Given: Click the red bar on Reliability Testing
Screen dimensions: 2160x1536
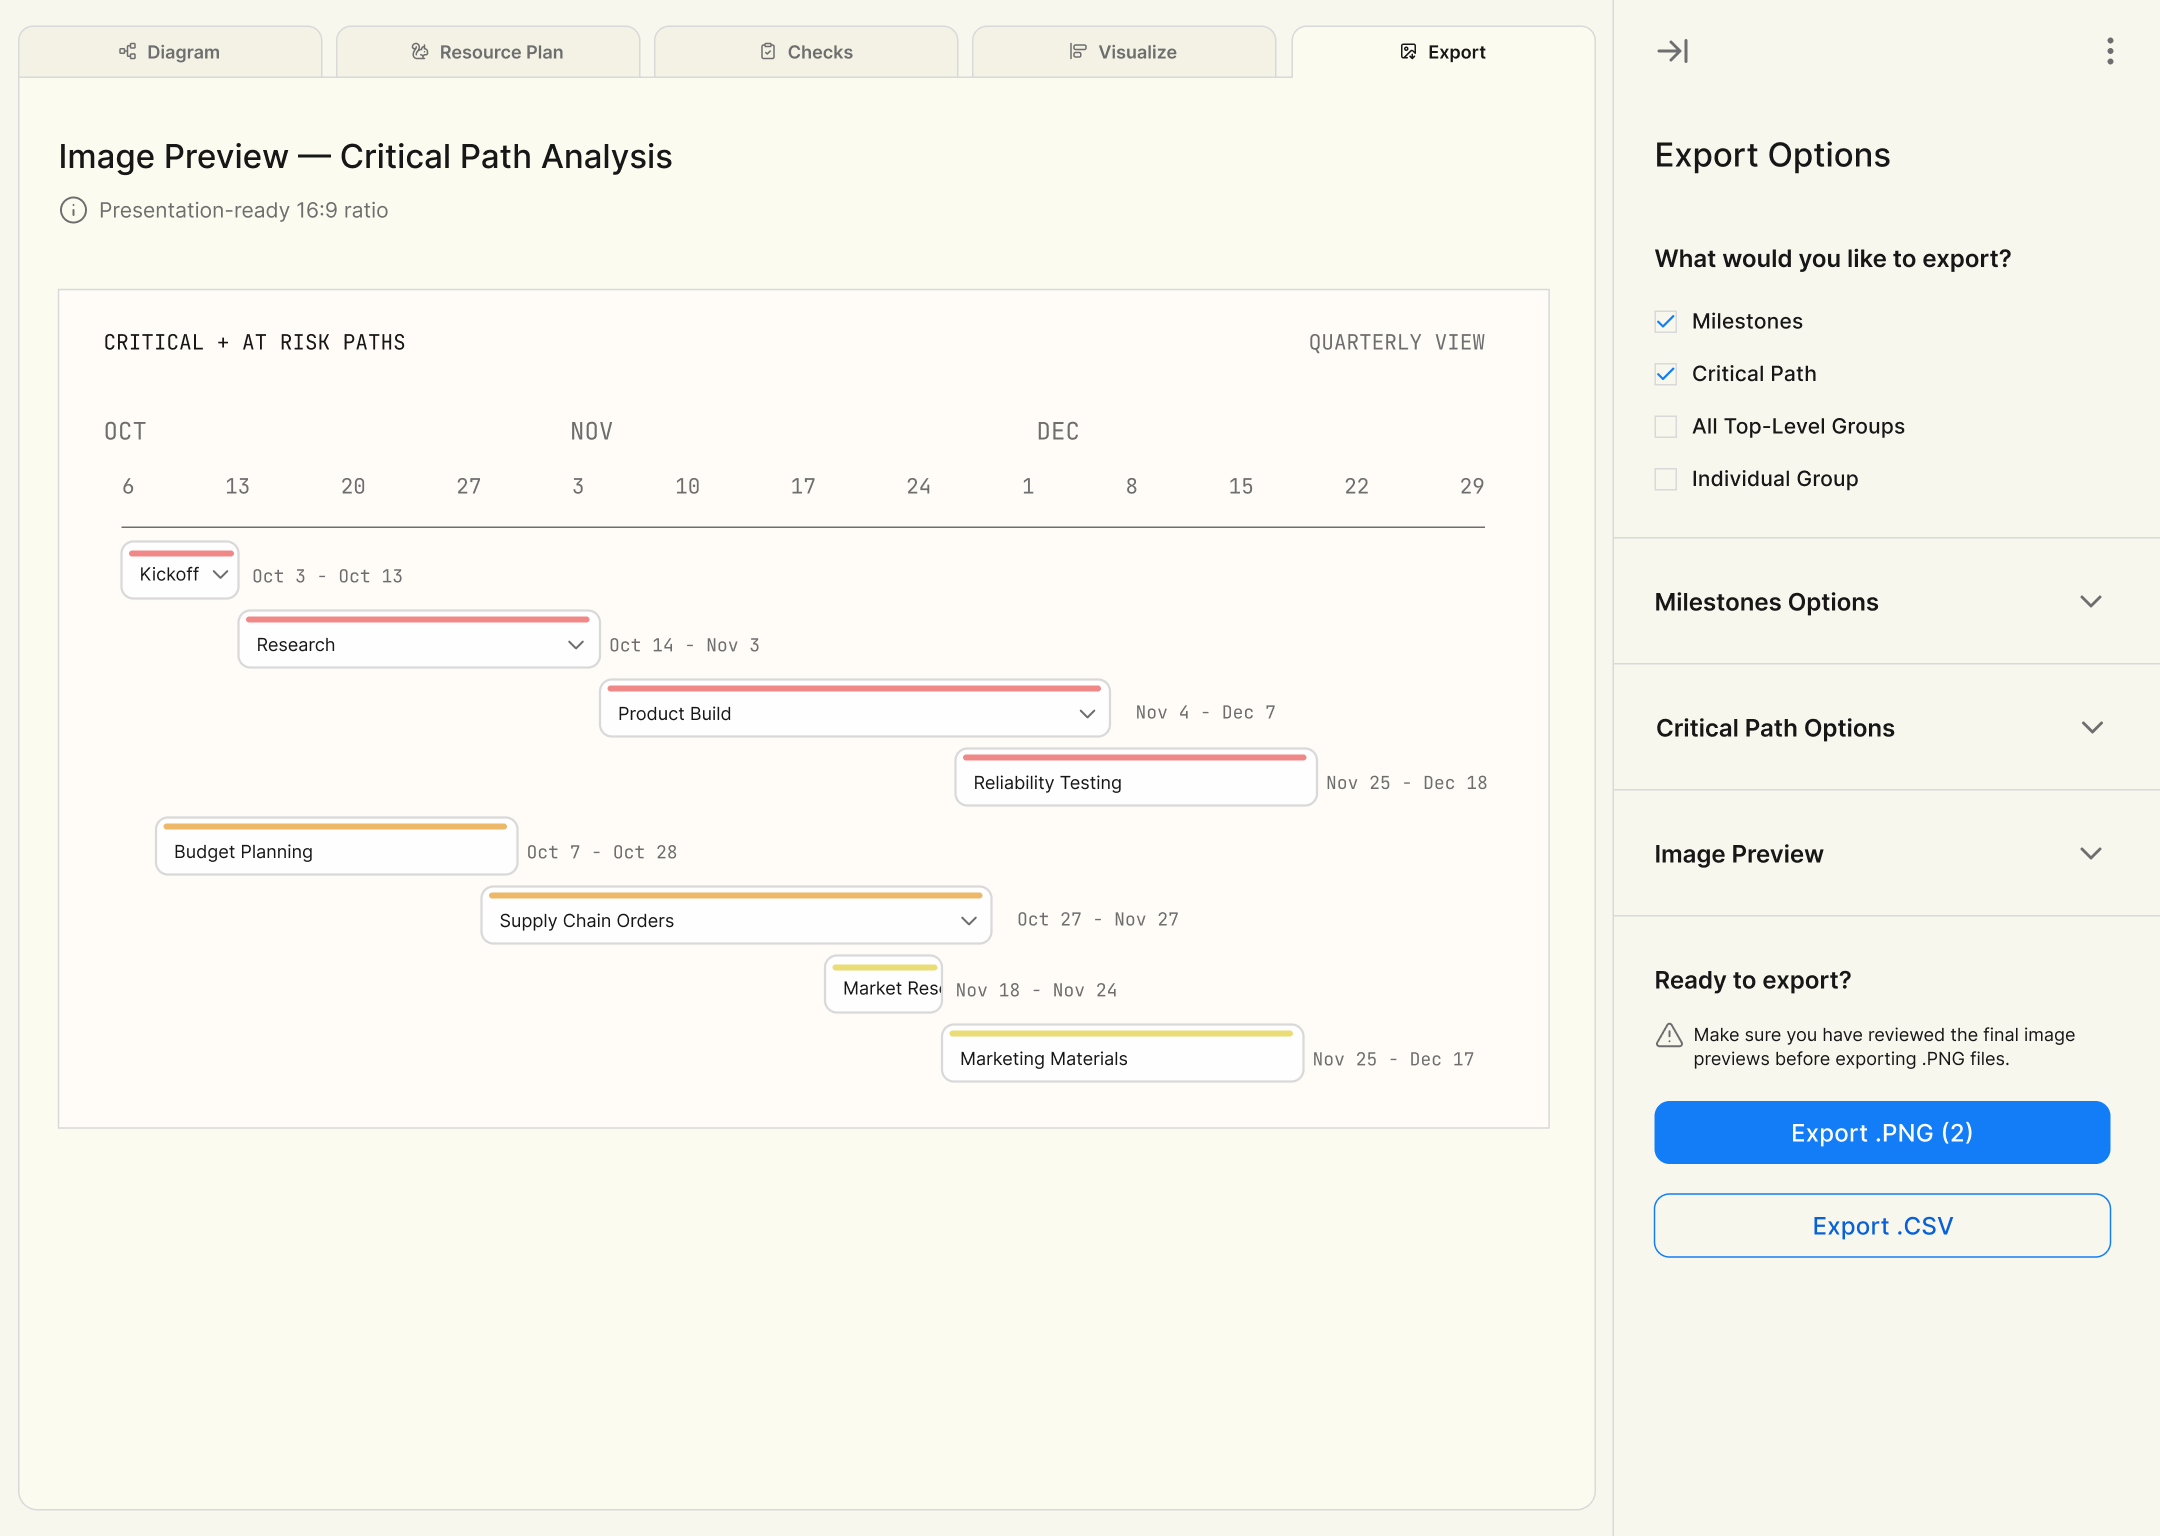Looking at the screenshot, I should pos(1134,758).
